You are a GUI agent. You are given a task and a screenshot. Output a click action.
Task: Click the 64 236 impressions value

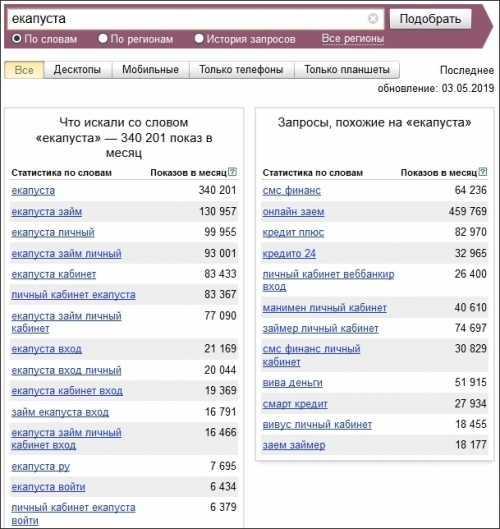point(471,190)
